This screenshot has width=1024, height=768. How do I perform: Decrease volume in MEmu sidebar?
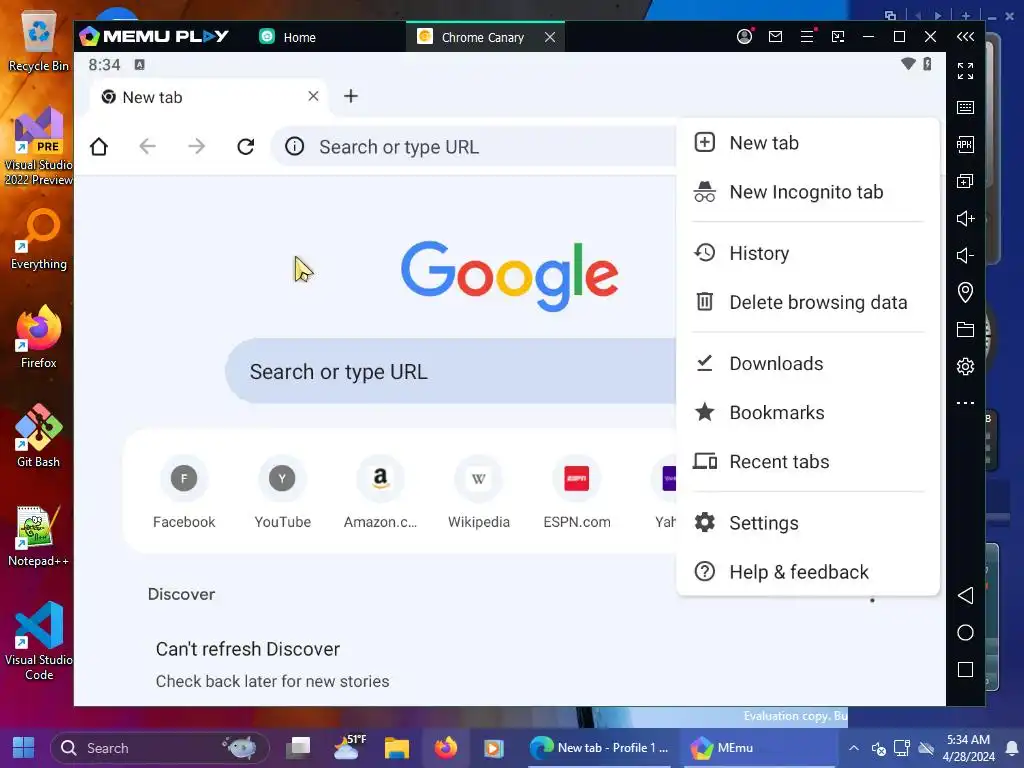coord(965,255)
